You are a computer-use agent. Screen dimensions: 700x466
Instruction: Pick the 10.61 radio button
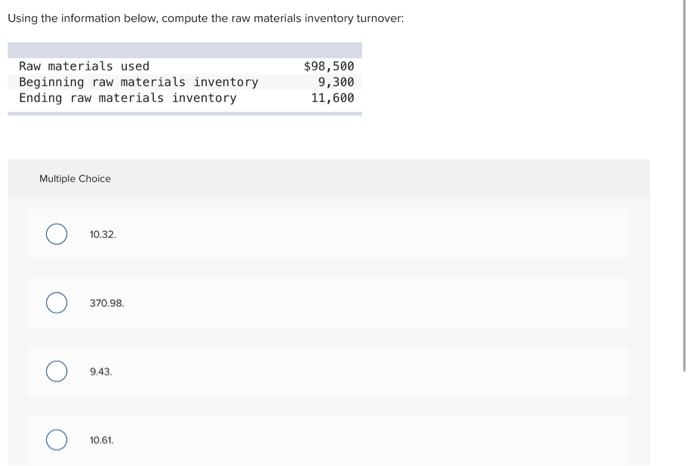click(57, 440)
